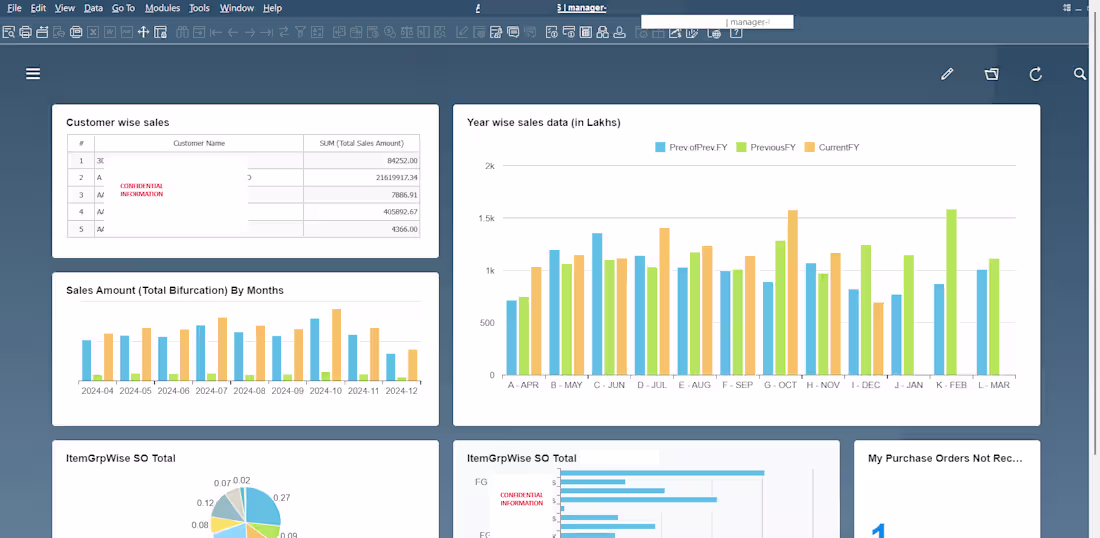
Task: Click the lock screen toolbar icon
Action: (x=160, y=32)
